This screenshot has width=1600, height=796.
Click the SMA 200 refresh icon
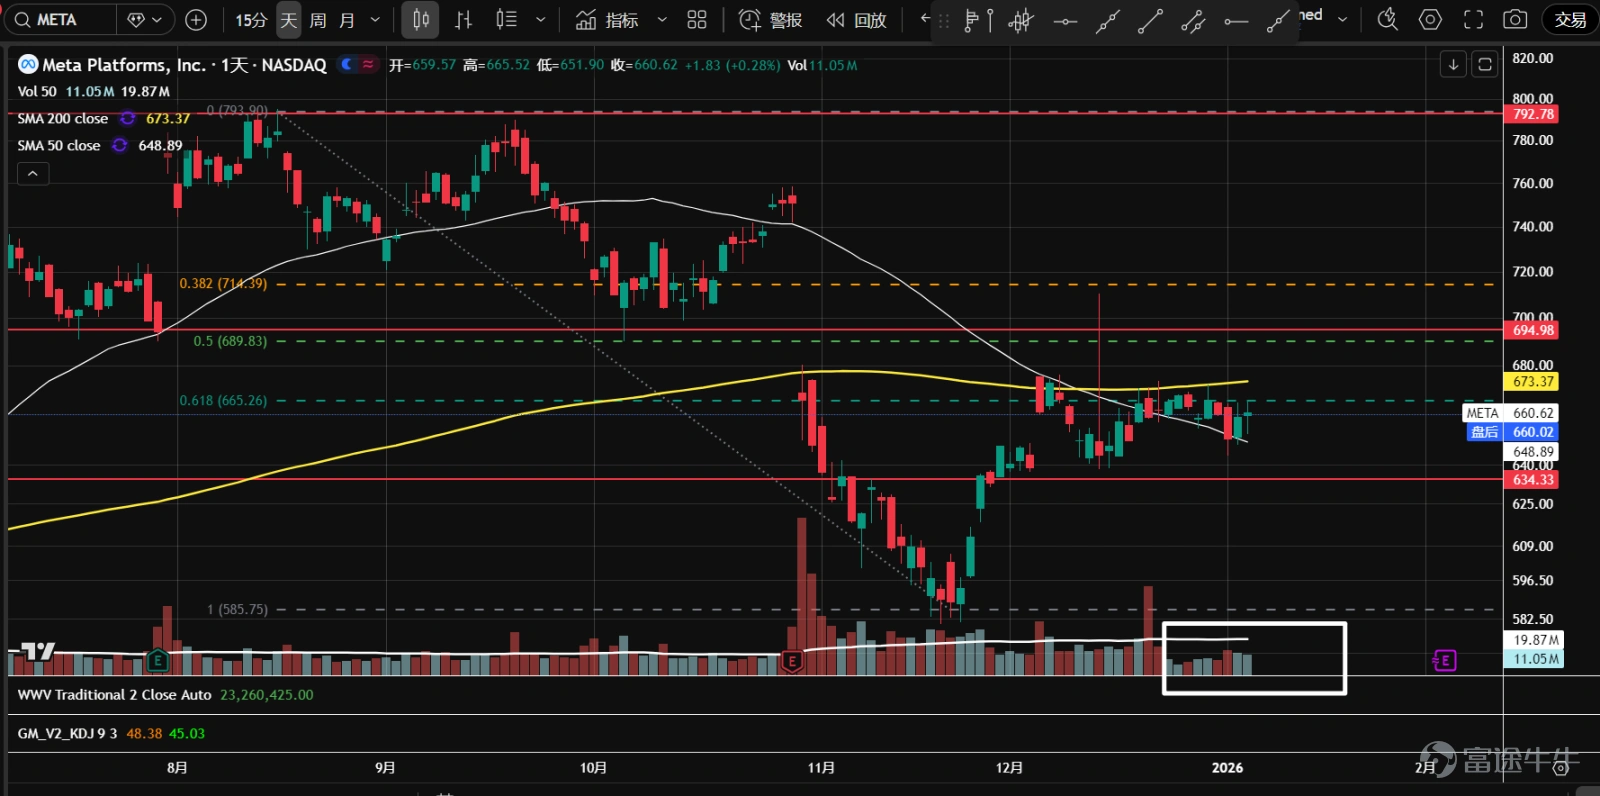(x=127, y=118)
